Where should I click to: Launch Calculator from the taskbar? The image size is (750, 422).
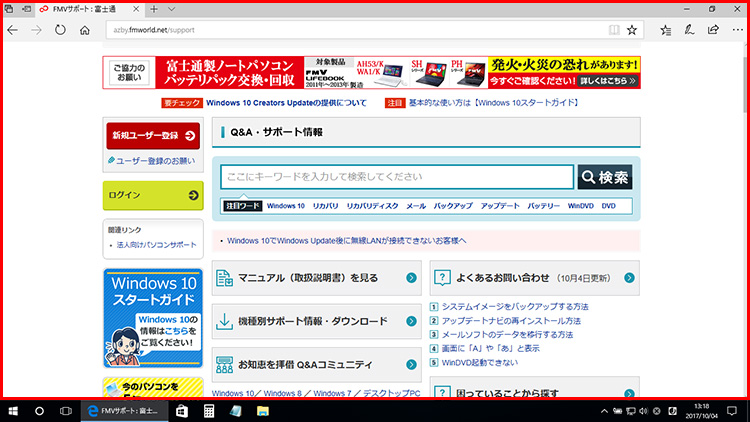pos(210,411)
